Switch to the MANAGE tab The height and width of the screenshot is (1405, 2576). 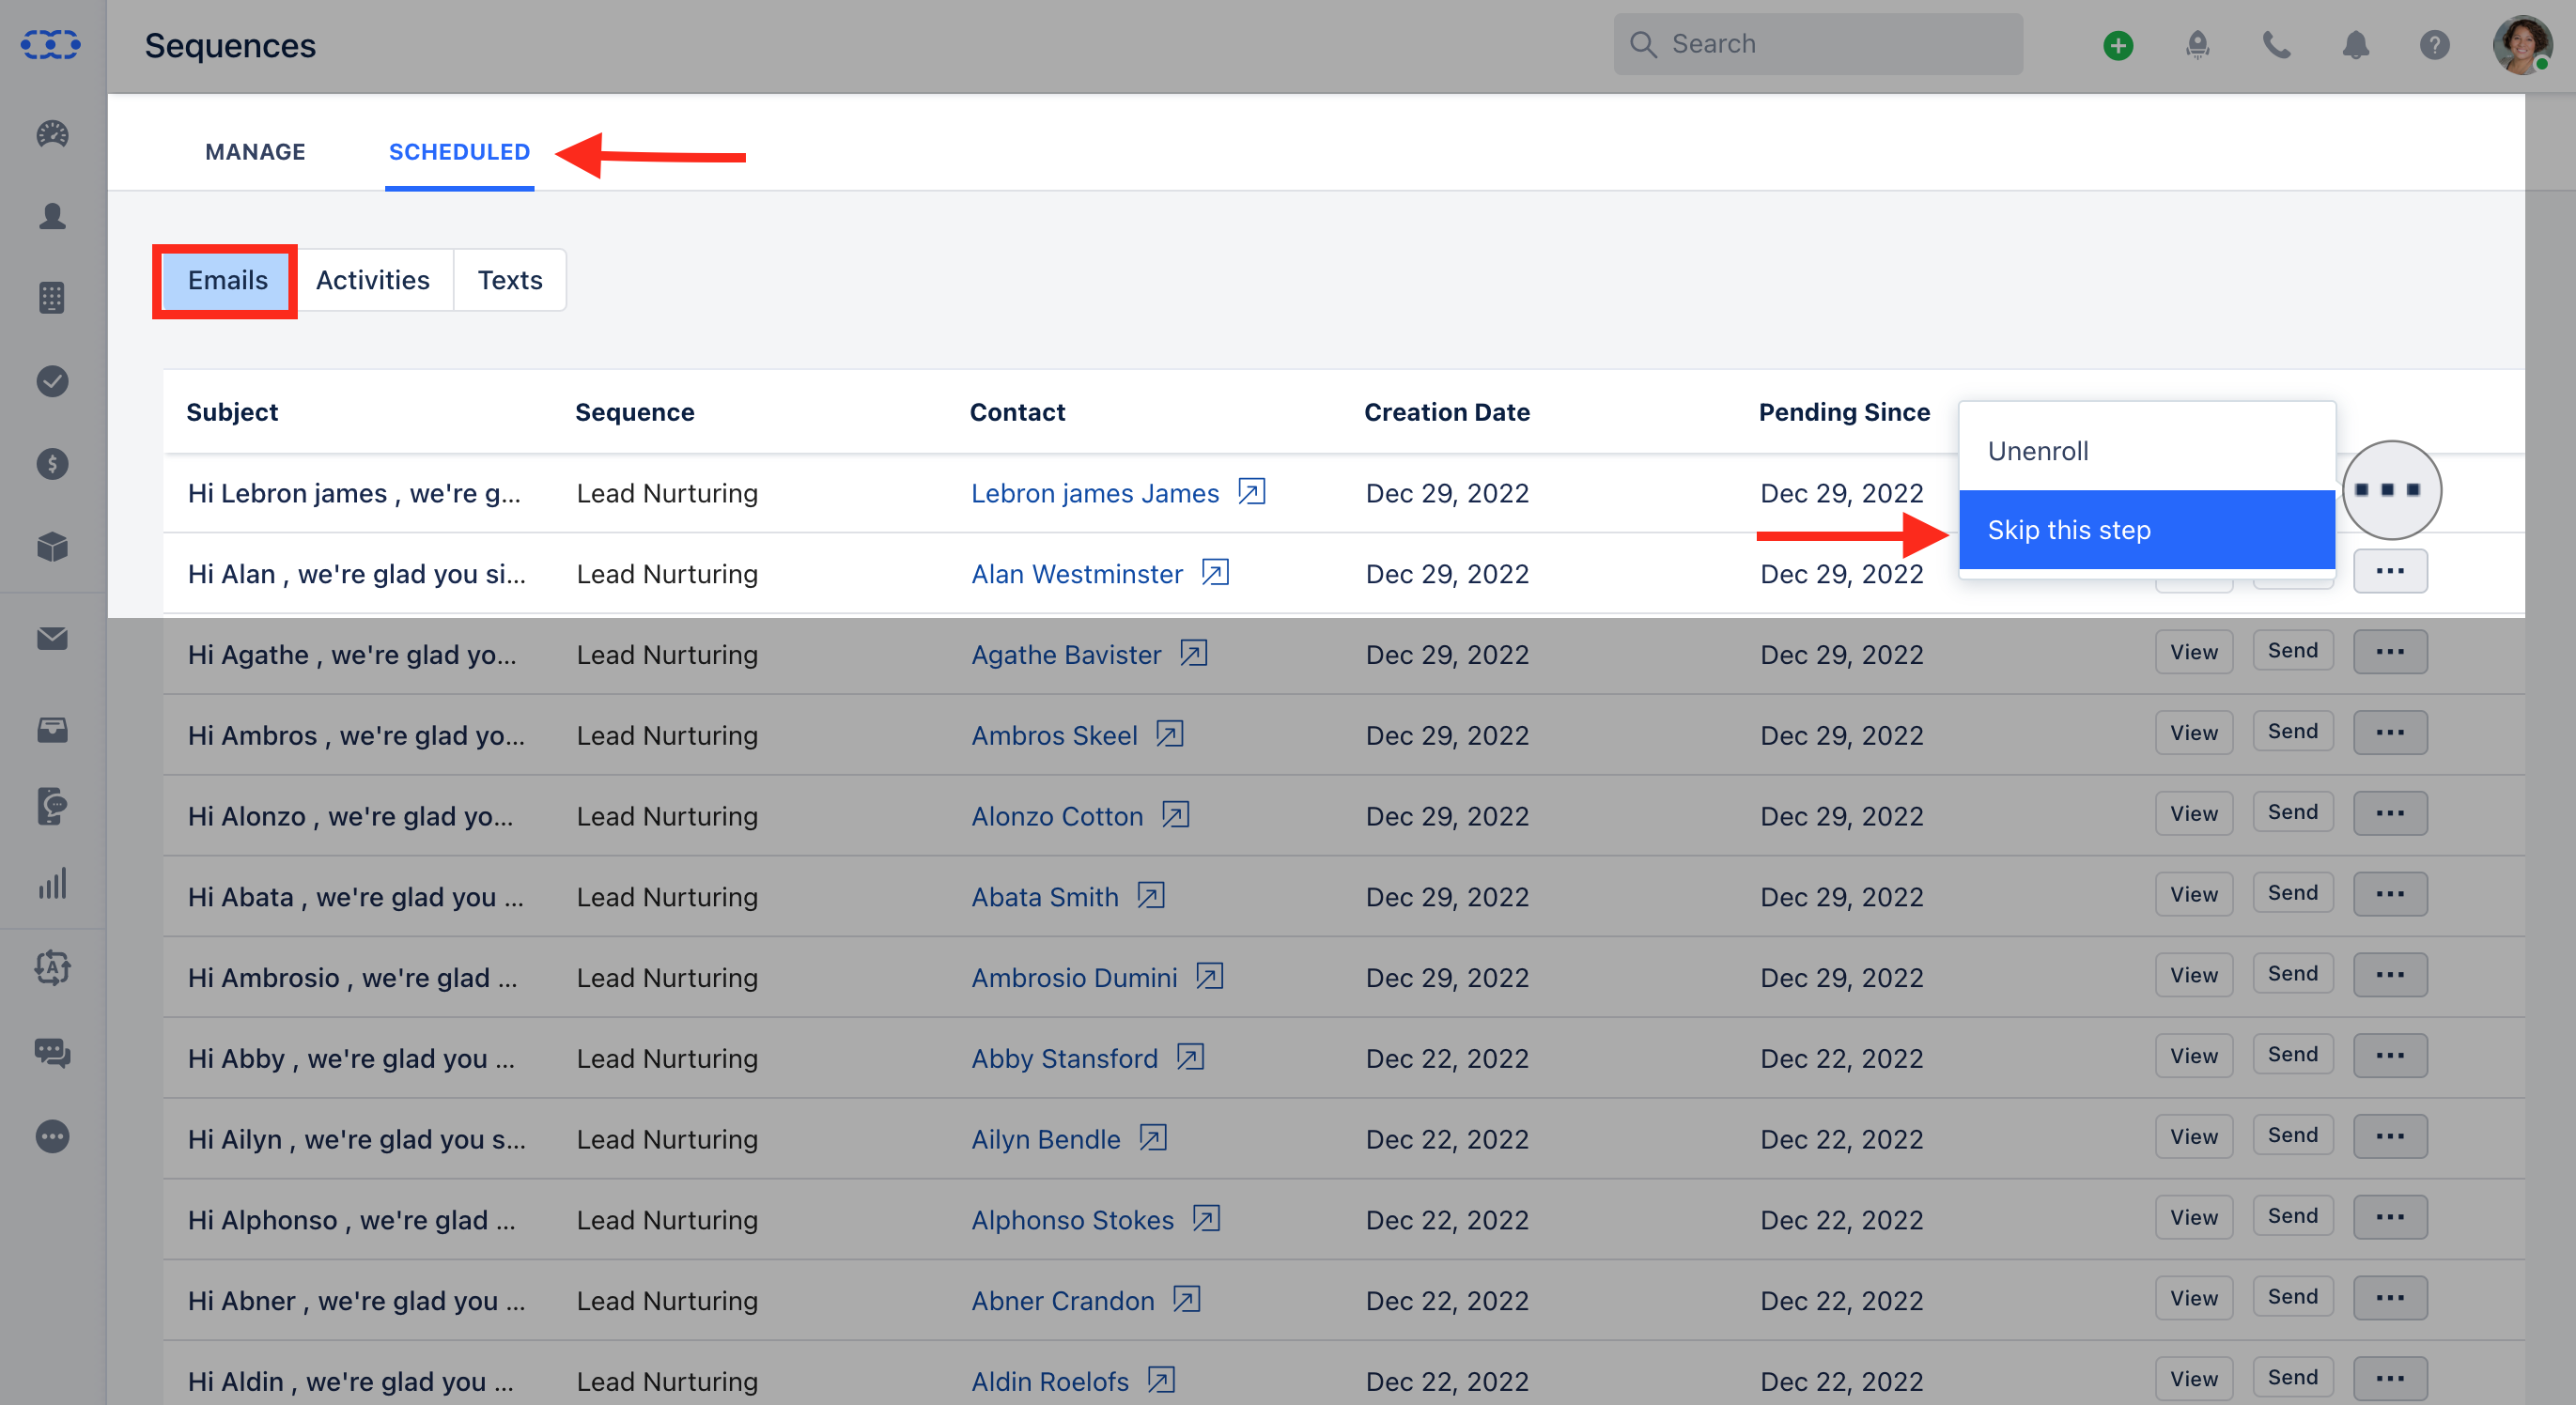[255, 151]
